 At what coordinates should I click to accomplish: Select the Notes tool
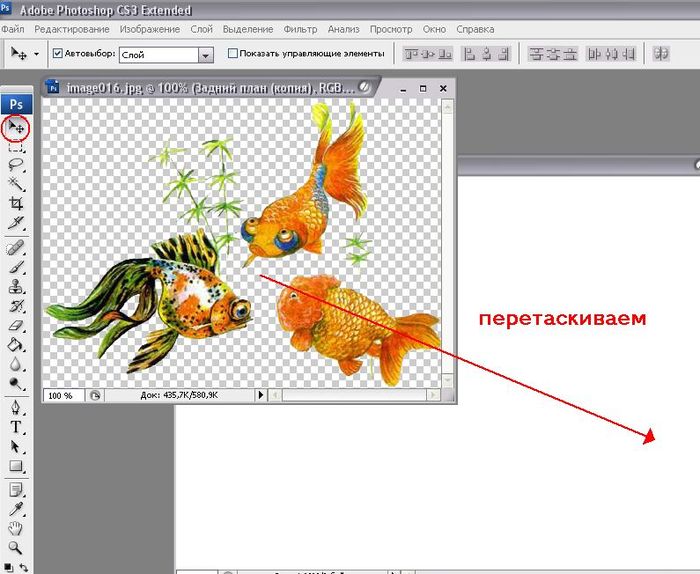click(16, 490)
